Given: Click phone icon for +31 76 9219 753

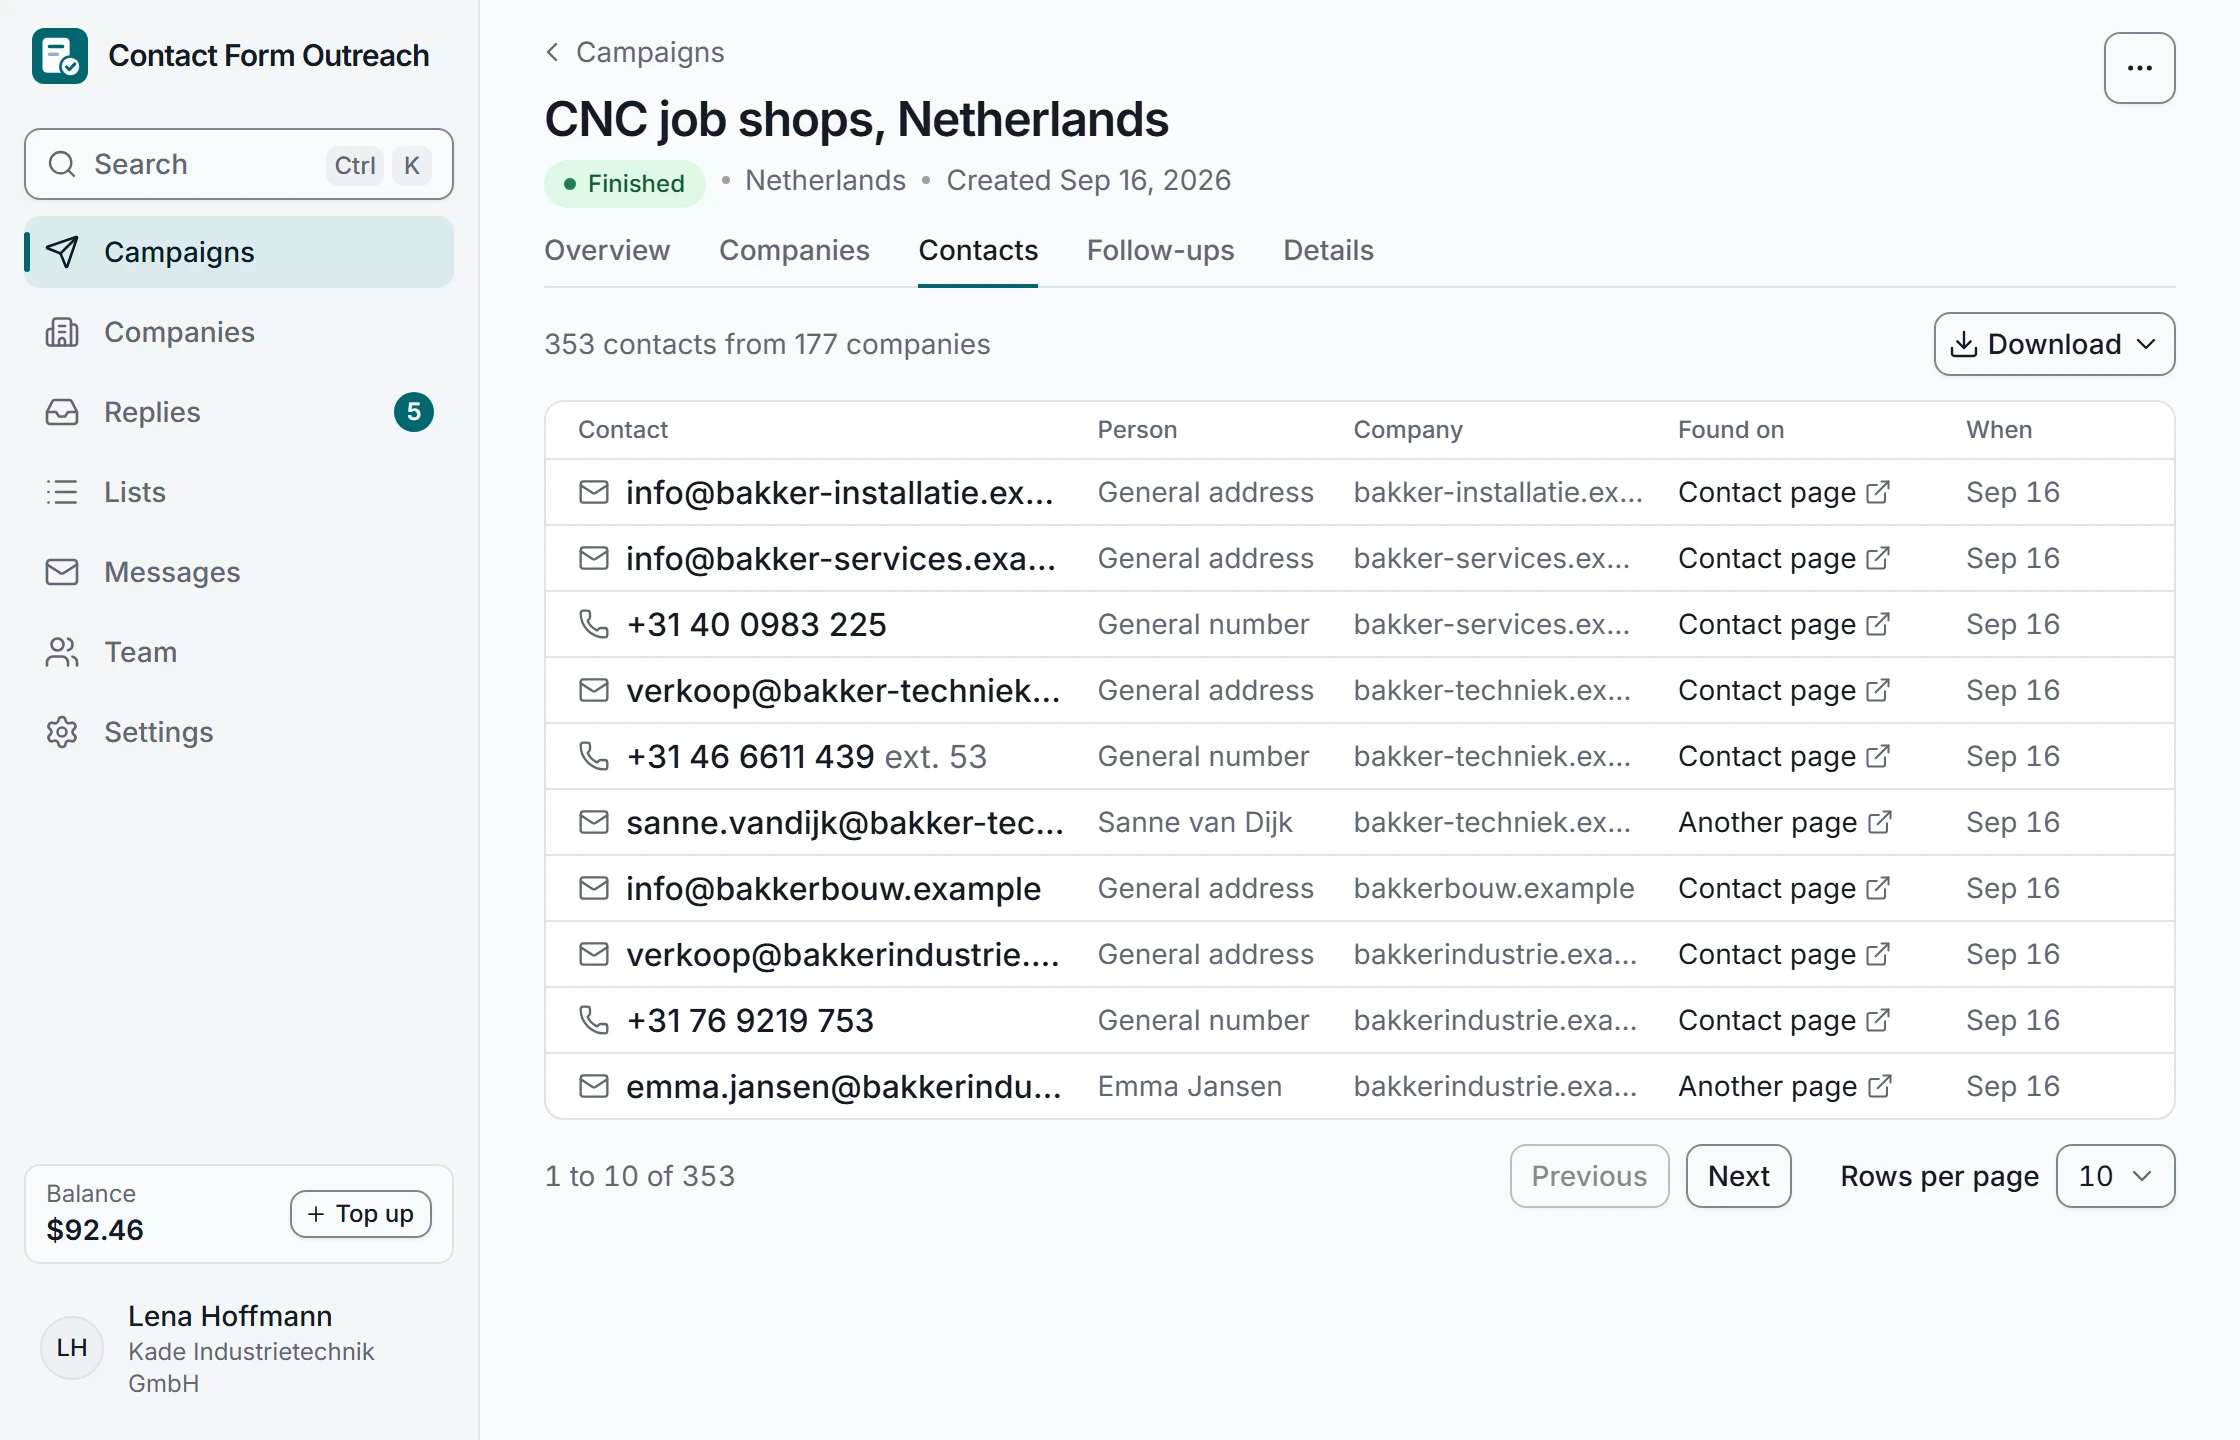Looking at the screenshot, I should [594, 1020].
